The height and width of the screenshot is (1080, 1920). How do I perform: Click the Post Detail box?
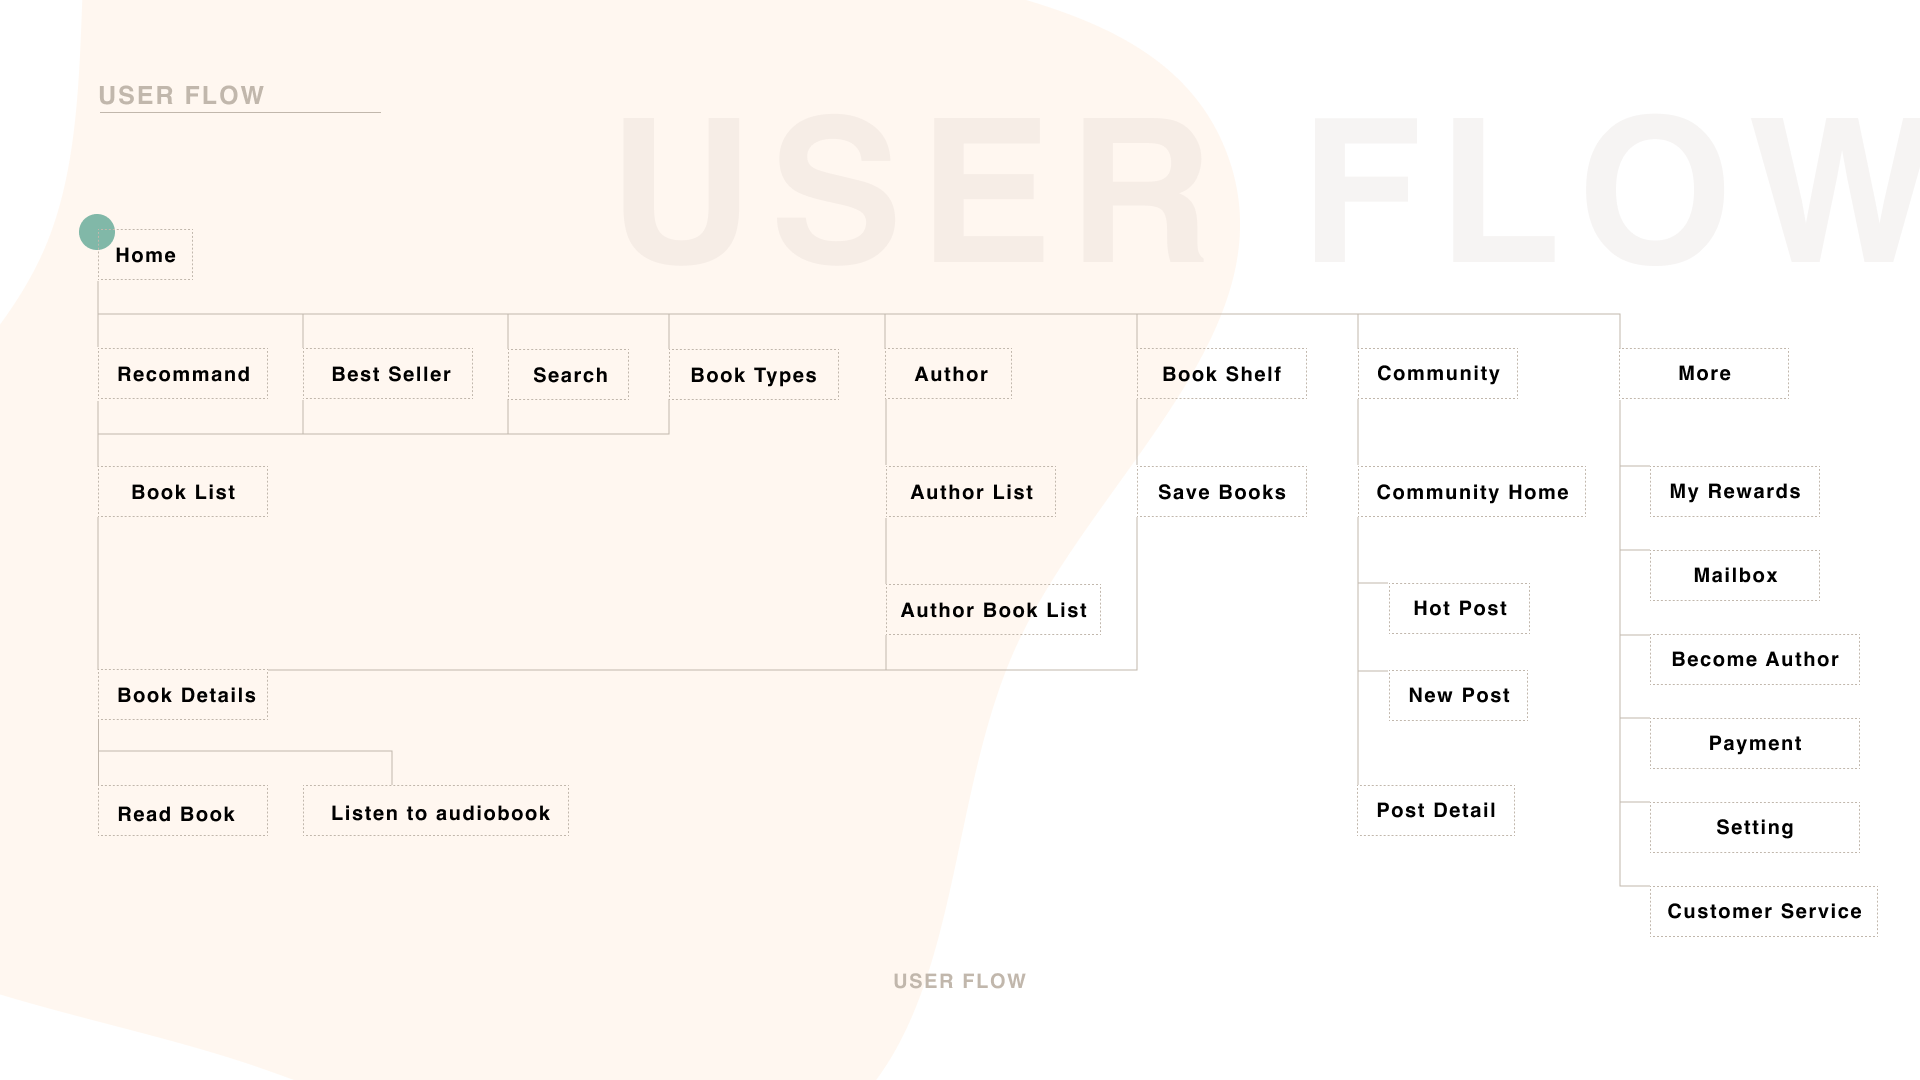pyautogui.click(x=1436, y=810)
